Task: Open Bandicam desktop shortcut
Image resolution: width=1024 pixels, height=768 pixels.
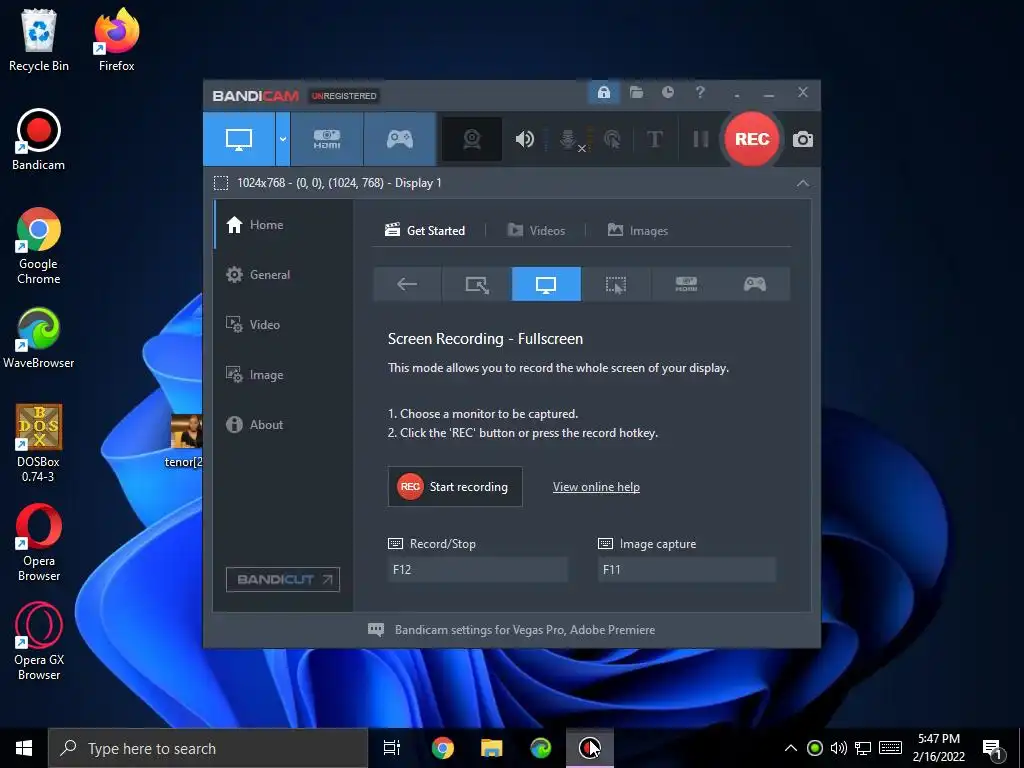Action: [39, 140]
